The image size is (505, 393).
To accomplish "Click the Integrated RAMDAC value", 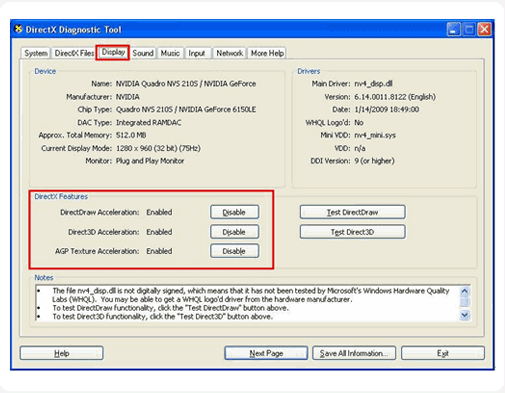I will pyautogui.click(x=149, y=123).
